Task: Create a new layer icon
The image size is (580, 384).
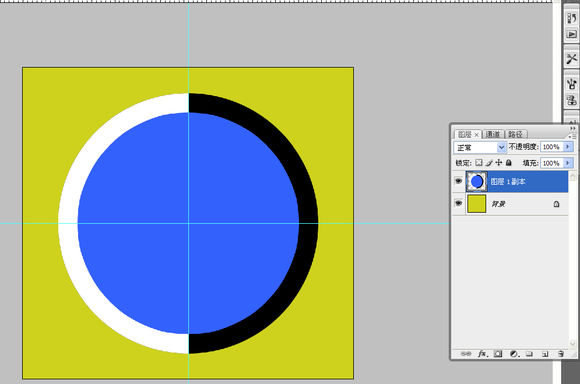Action: tap(545, 354)
